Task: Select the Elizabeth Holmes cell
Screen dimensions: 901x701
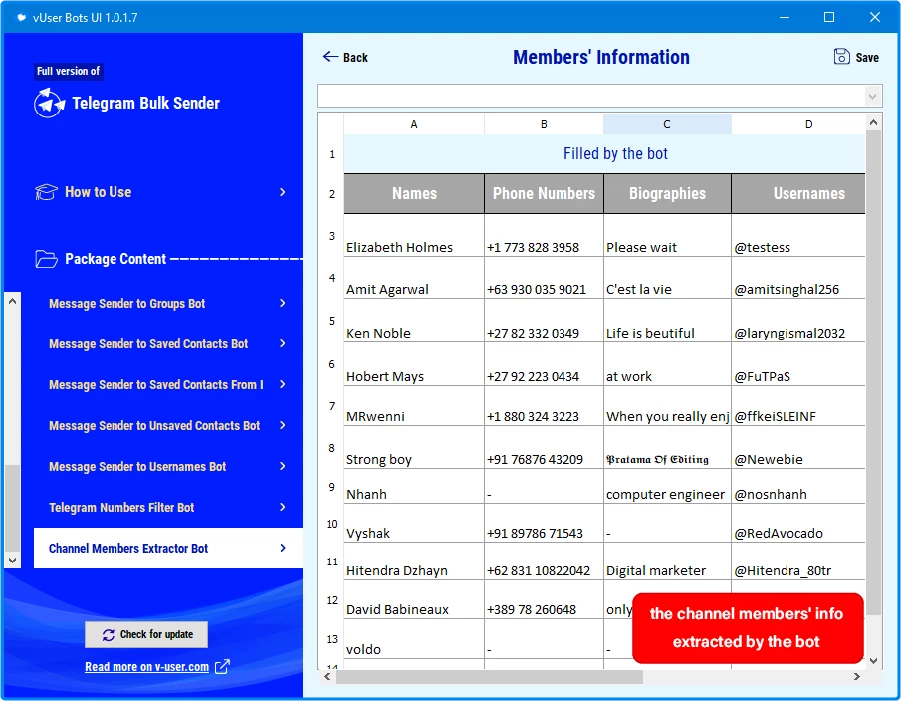Action: (x=414, y=236)
